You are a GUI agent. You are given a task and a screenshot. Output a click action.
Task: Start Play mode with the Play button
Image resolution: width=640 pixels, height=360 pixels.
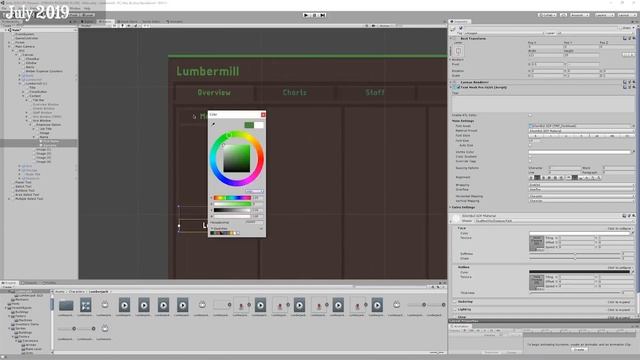[x=306, y=15]
